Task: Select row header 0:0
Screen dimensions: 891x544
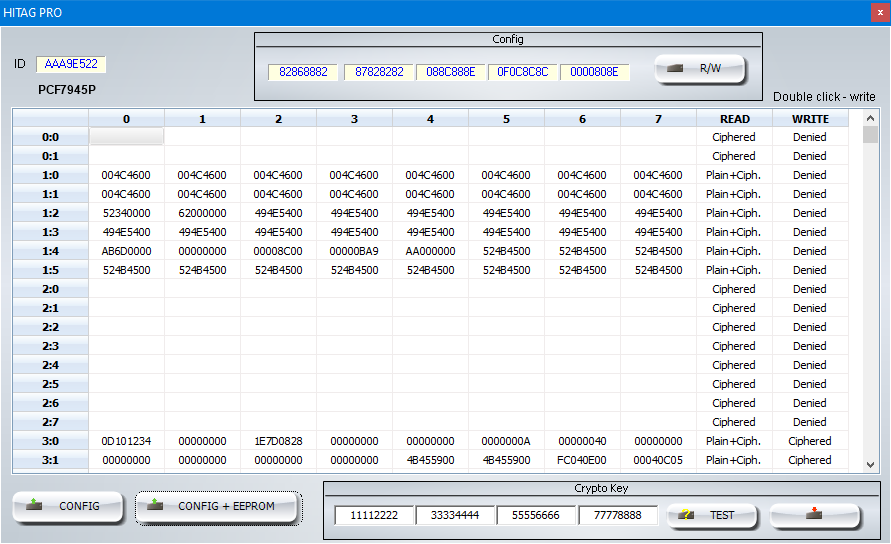Action: tap(51, 137)
